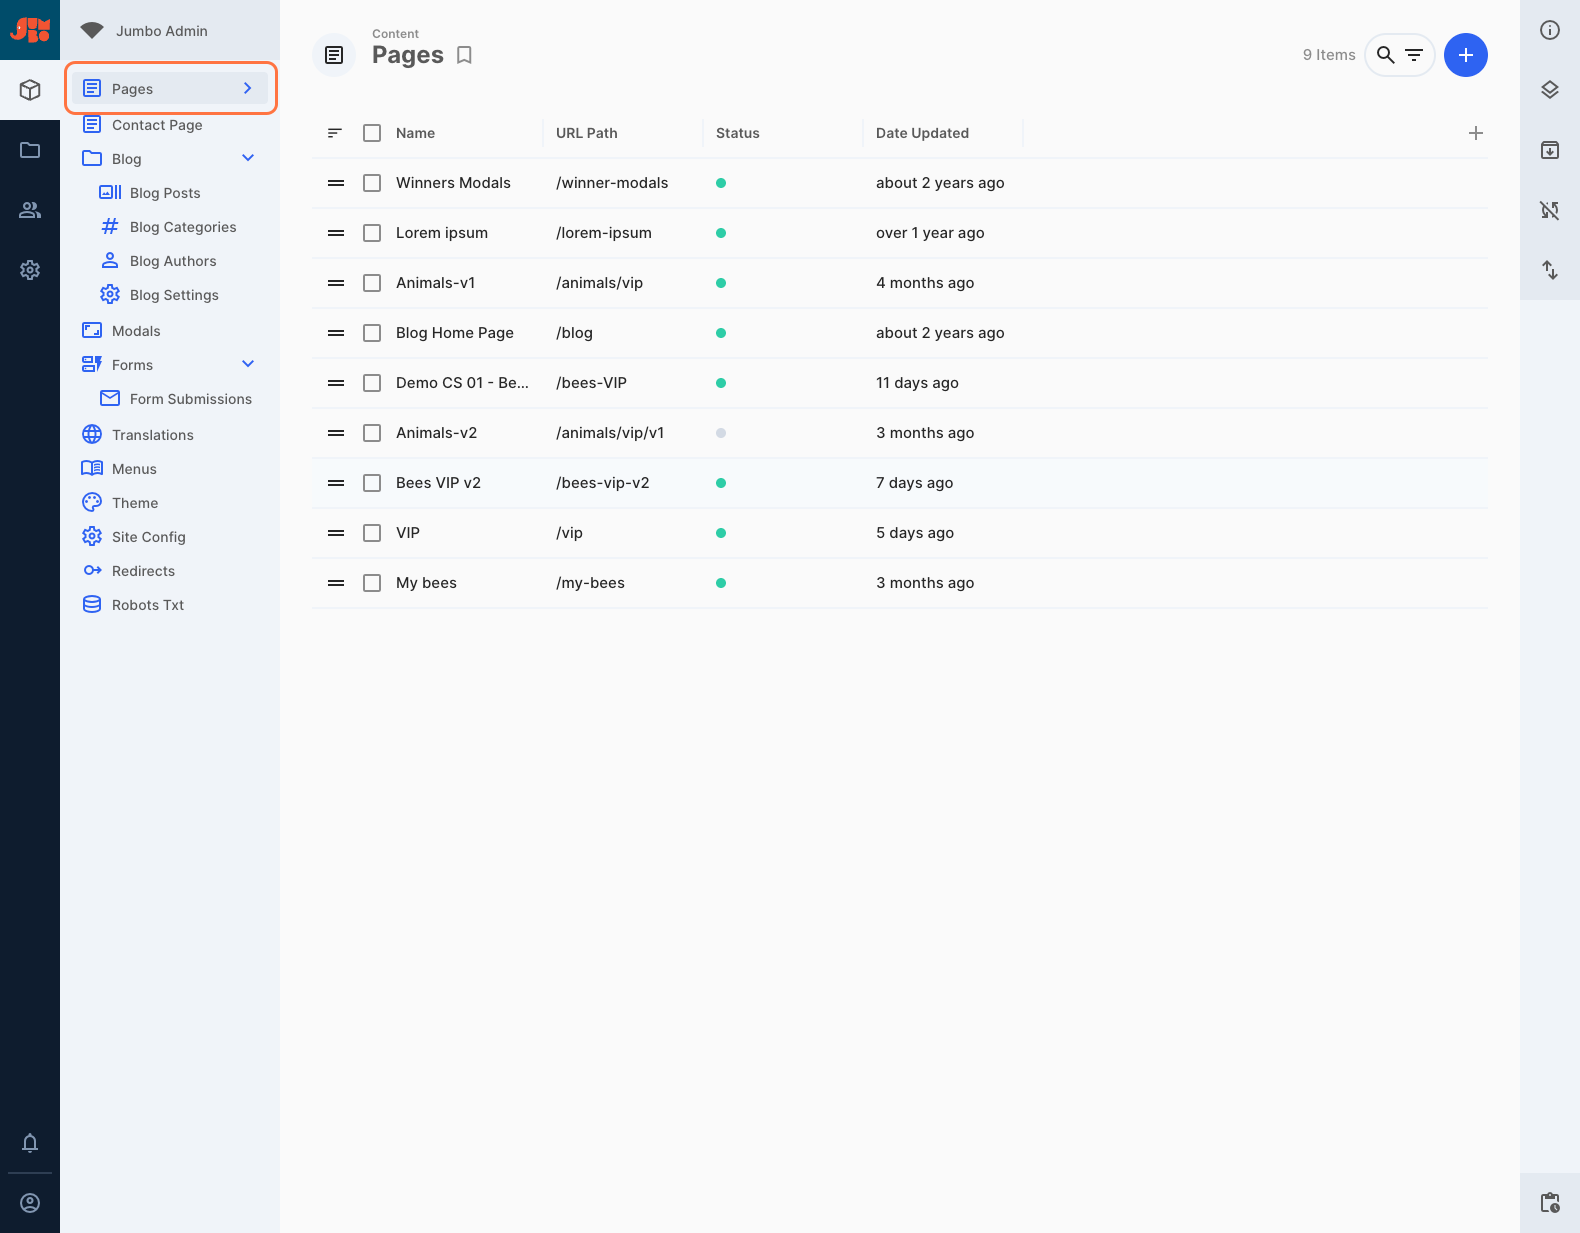Click the filter icon beside search
Viewport: 1580px width, 1233px height.
(x=1414, y=55)
